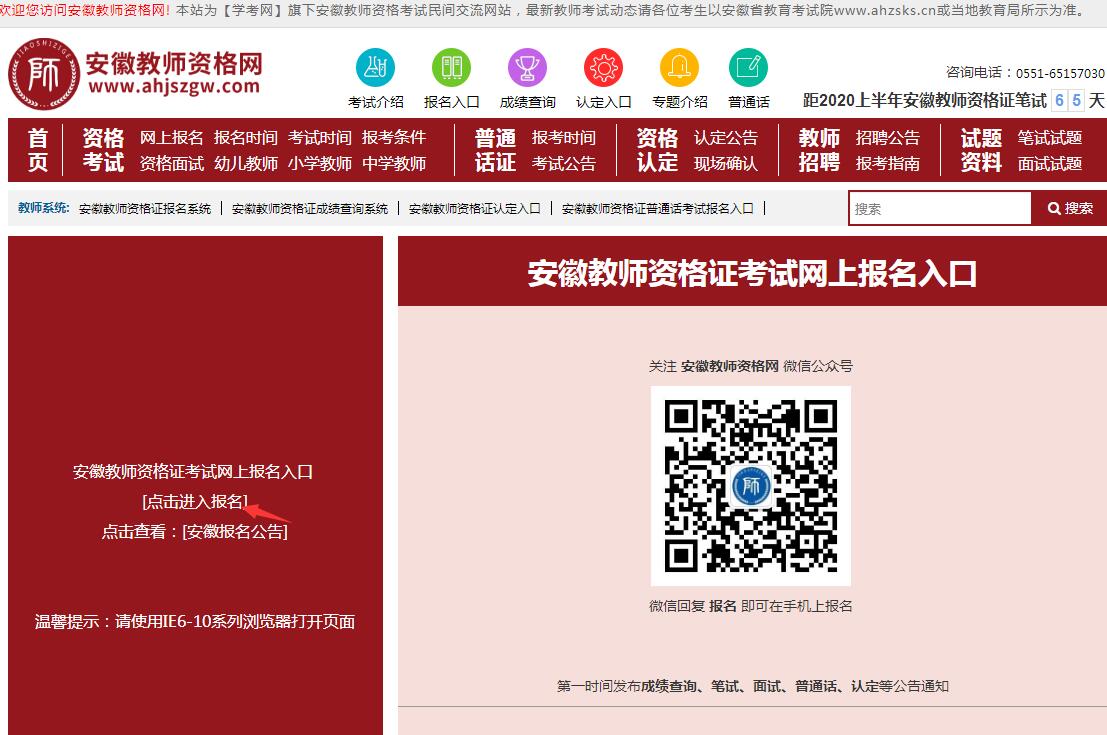Click the 面试试题 nav link
This screenshot has width=1107, height=735.
point(1050,163)
